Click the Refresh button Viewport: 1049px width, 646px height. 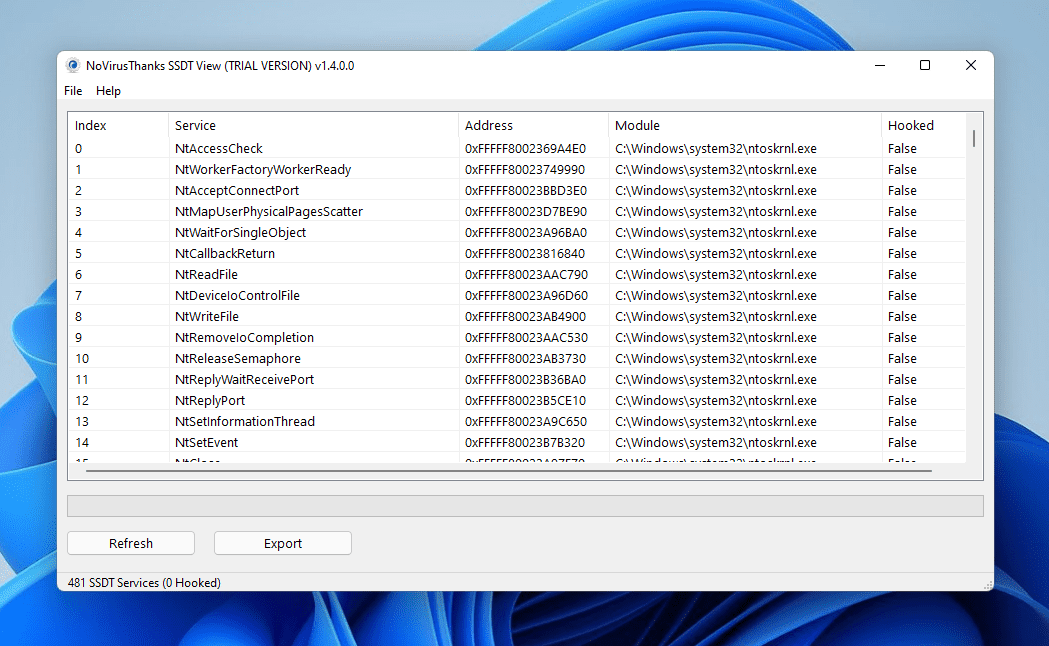point(131,543)
